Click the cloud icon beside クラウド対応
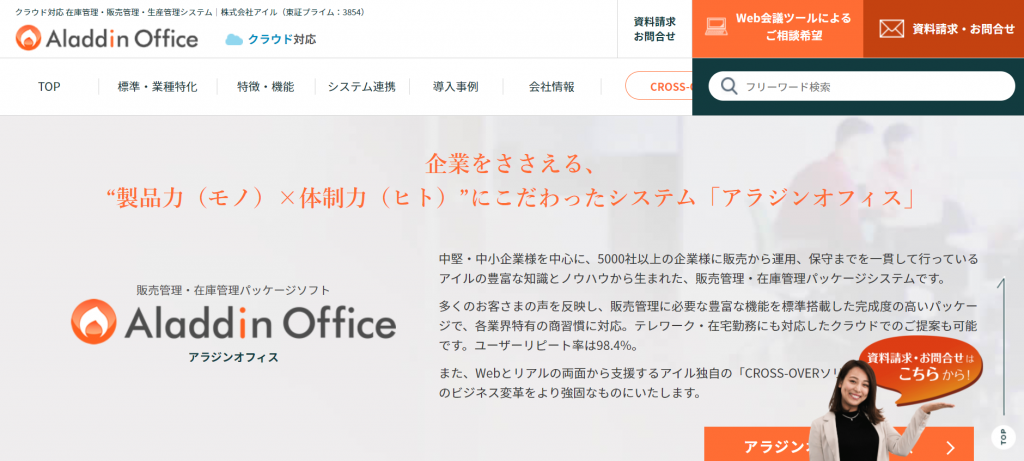 click(x=234, y=39)
